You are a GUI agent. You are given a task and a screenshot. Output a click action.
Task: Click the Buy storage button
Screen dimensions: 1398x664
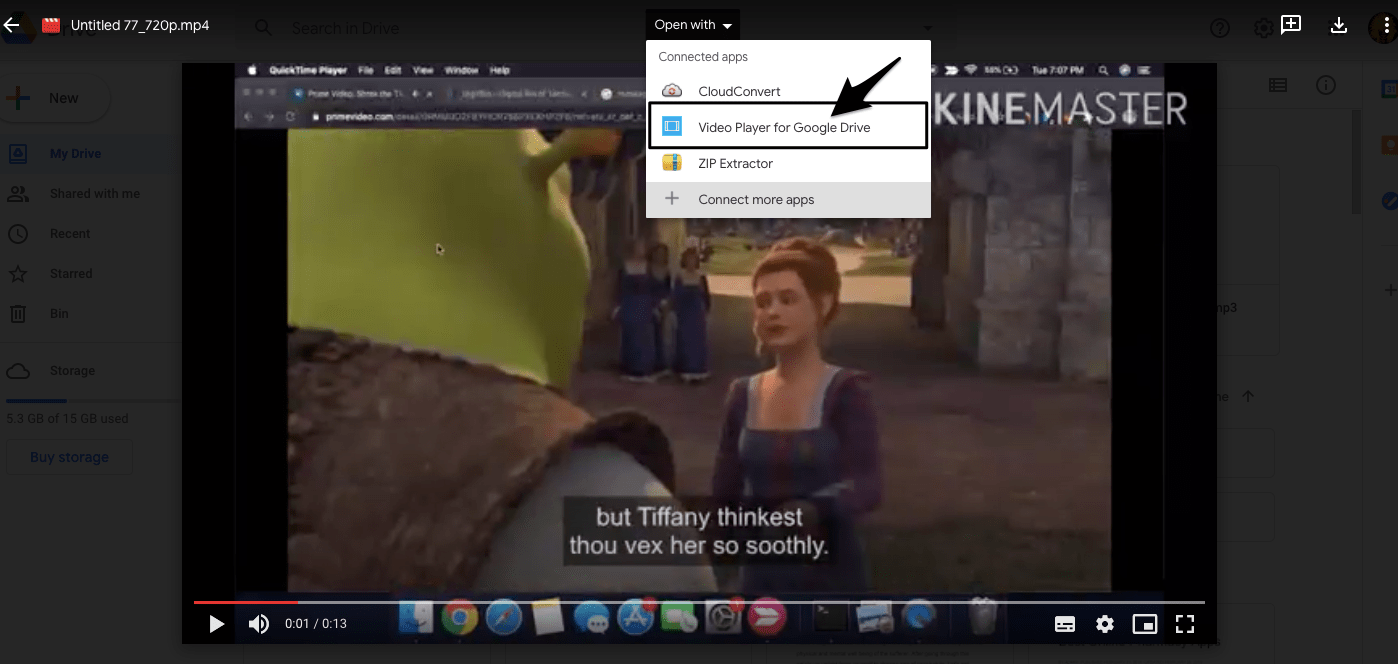pos(69,457)
